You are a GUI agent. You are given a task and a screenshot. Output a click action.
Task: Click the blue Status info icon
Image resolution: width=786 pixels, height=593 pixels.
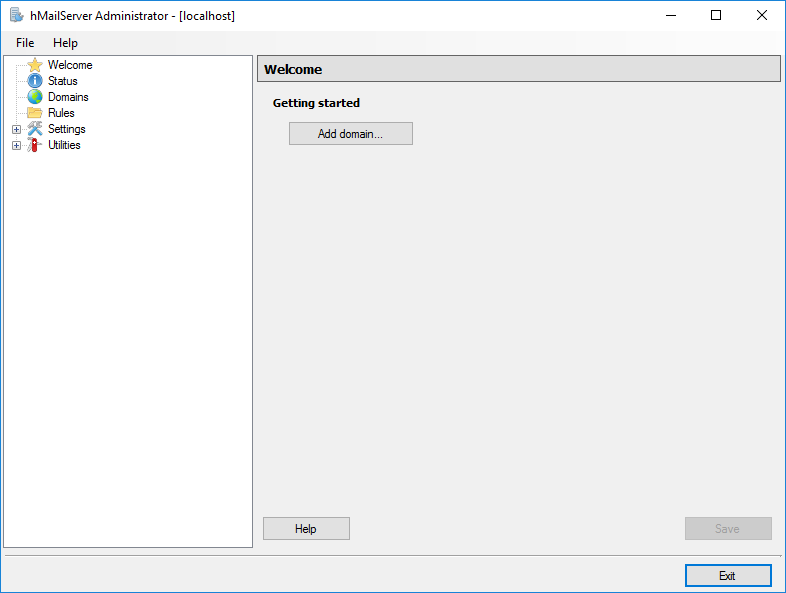click(35, 81)
